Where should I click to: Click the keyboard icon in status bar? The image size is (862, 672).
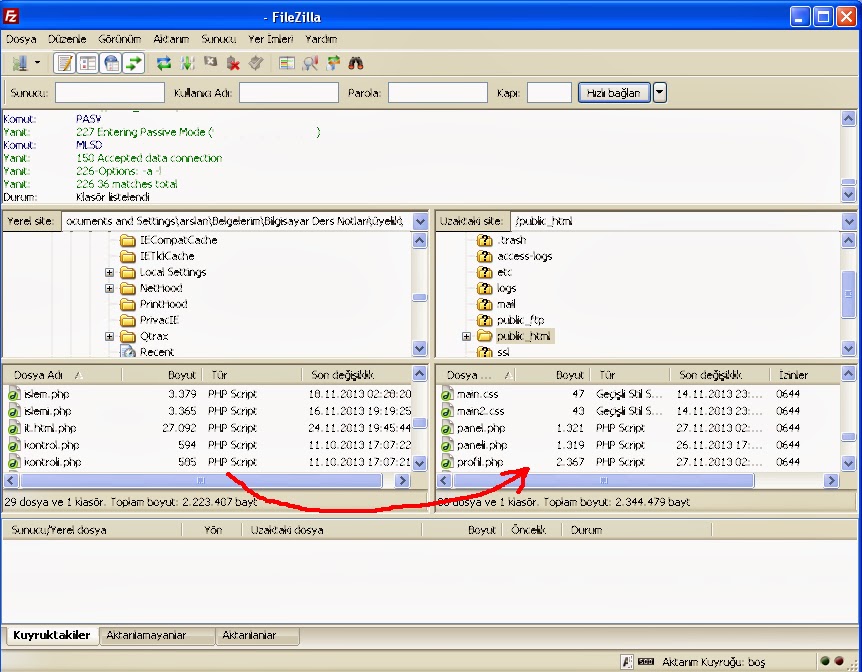646,662
